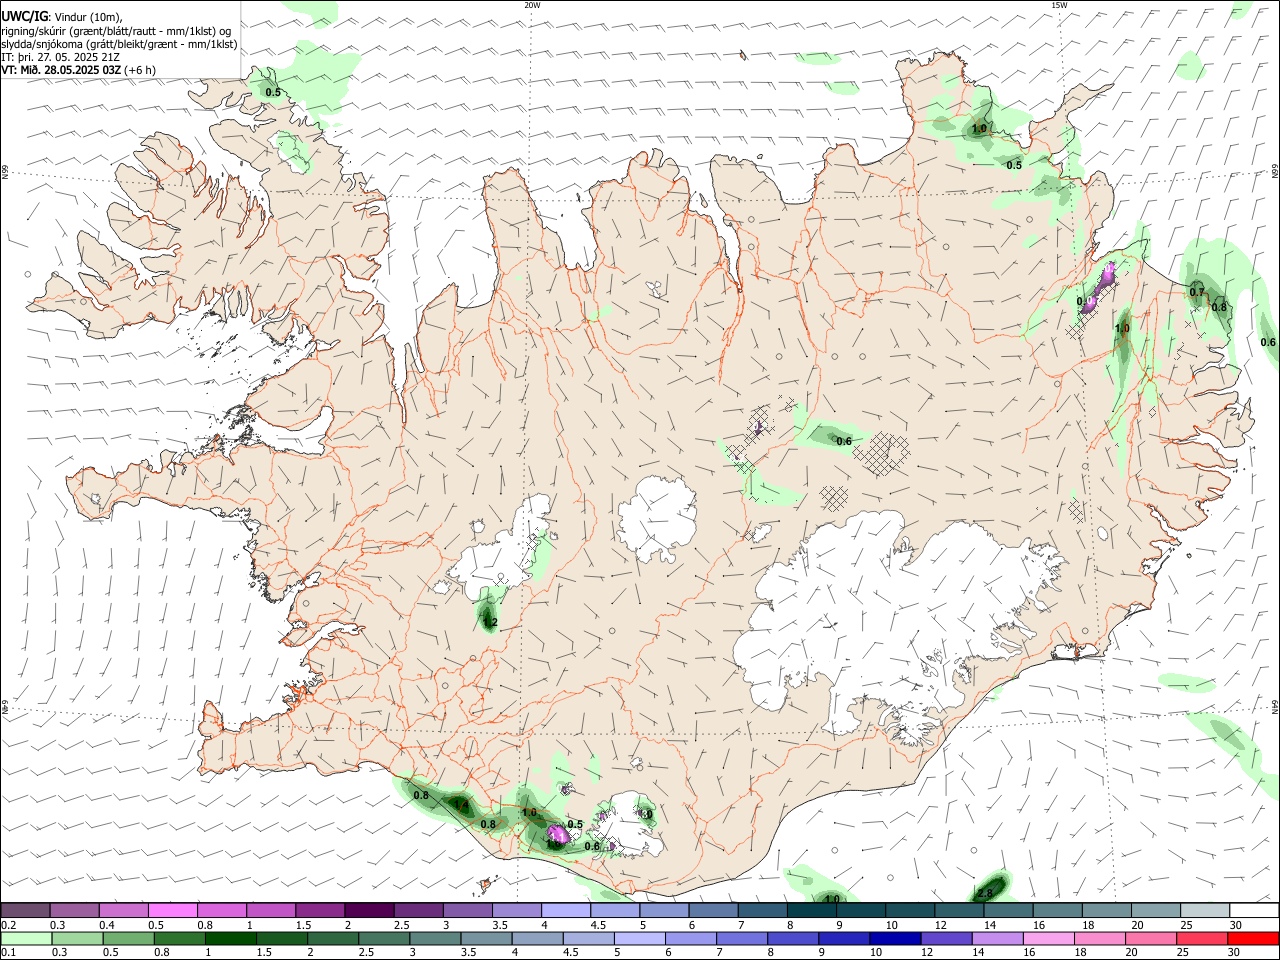Click the dusky purple 0.2–0.3 snow swatch
This screenshot has height=960, width=1280.
25,910
